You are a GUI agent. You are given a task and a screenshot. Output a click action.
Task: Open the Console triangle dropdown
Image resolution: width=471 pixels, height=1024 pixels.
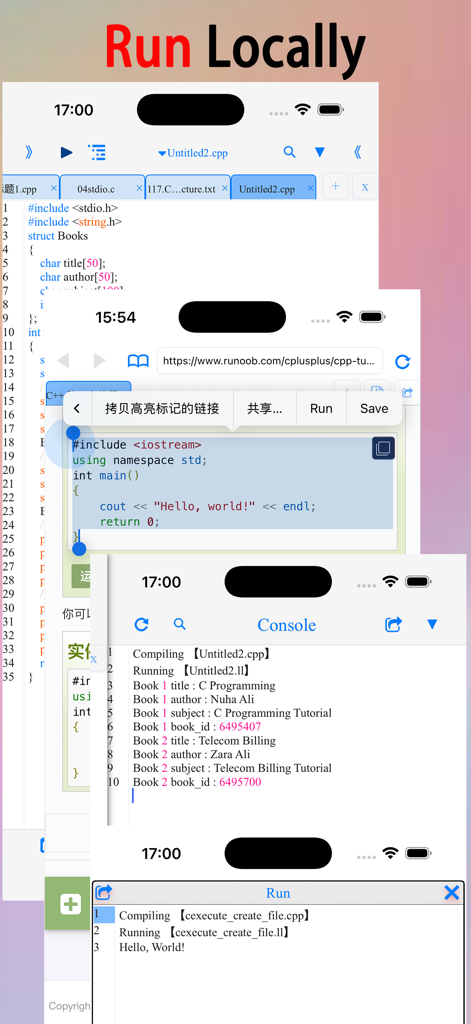pyautogui.click(x=432, y=625)
